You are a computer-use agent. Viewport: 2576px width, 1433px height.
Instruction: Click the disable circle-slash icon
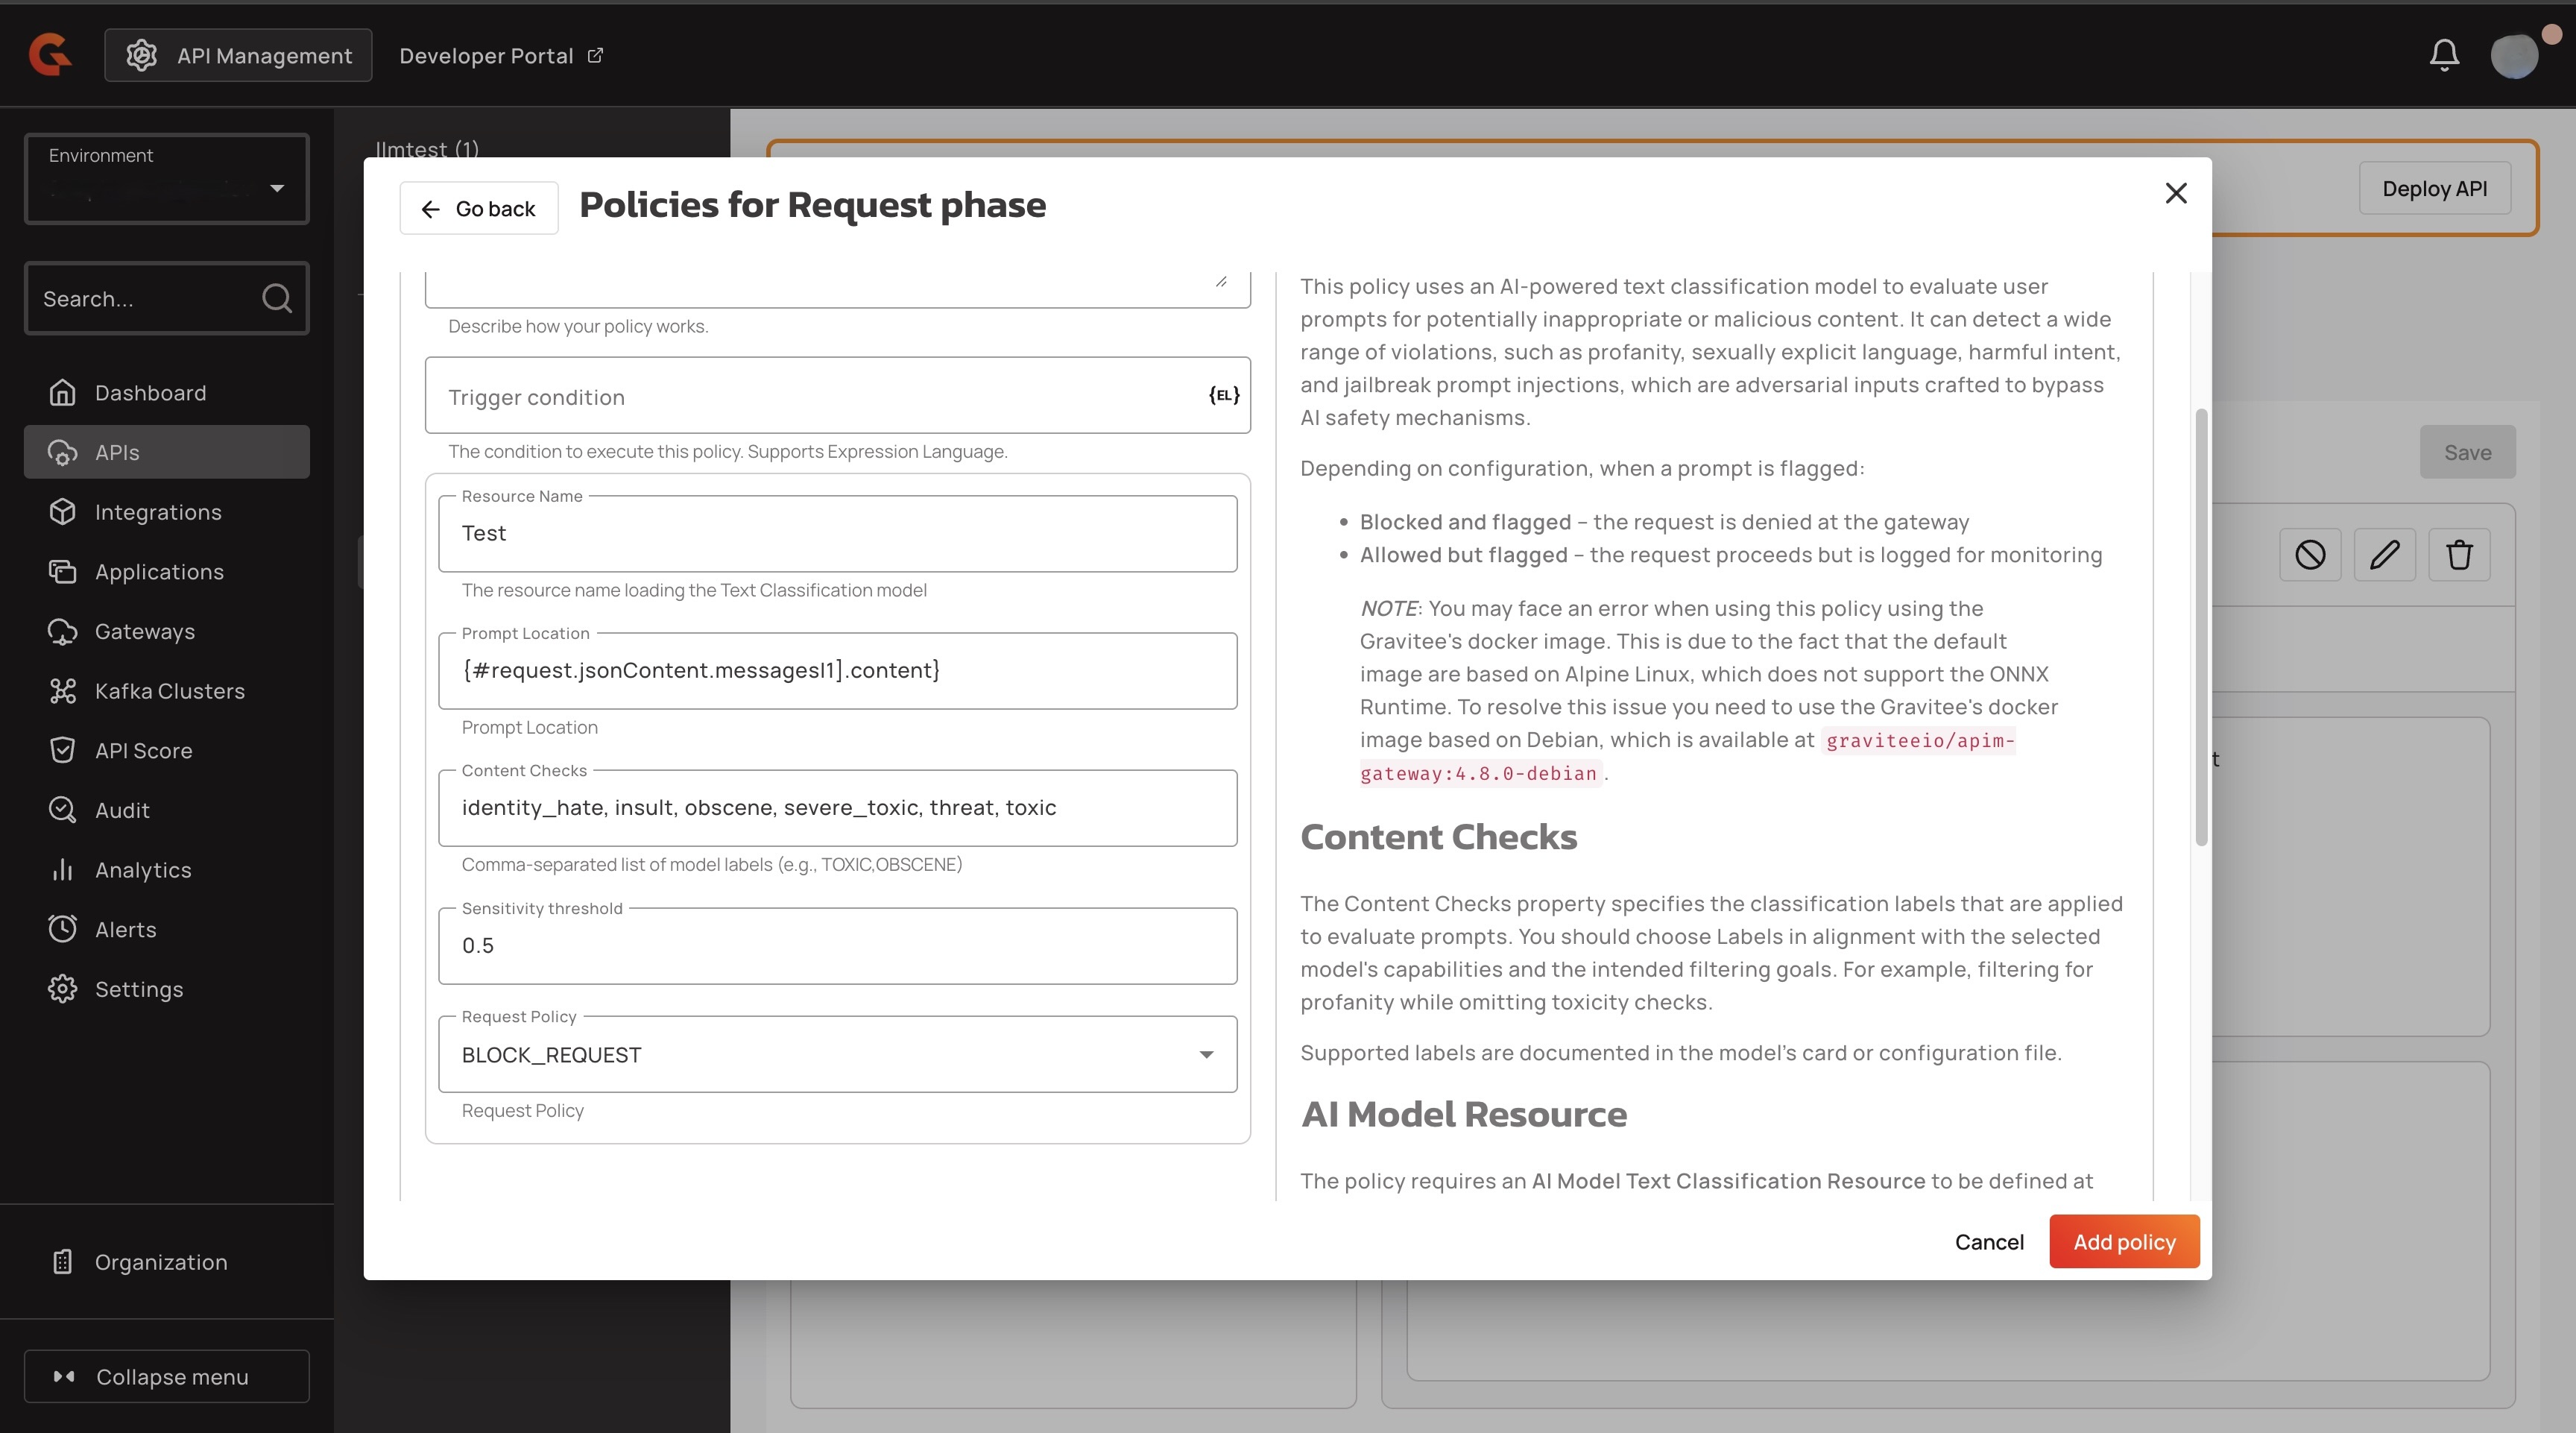click(2310, 555)
